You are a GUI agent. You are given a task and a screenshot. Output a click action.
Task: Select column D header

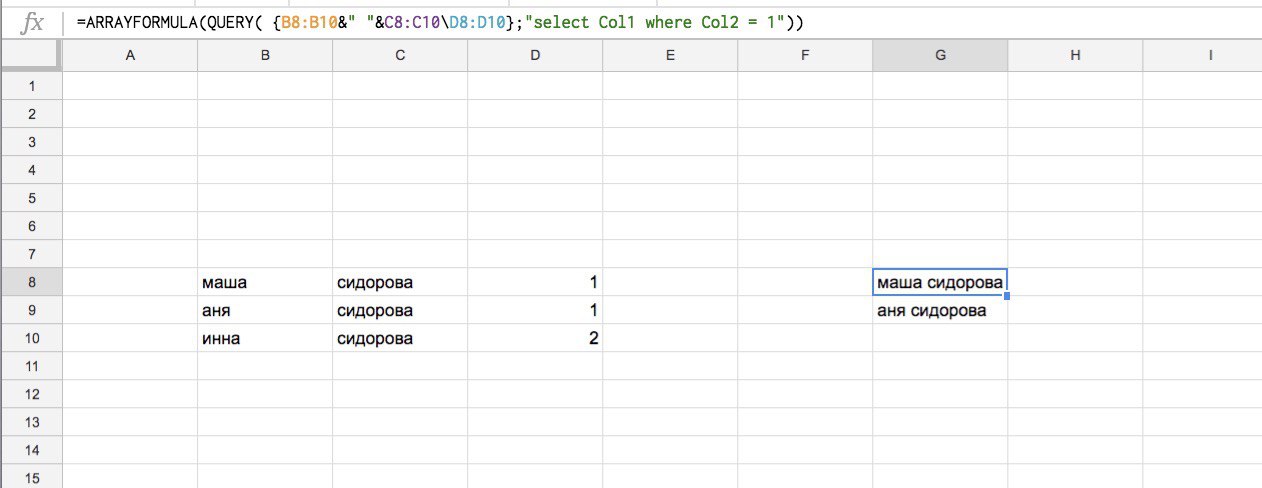tap(535, 56)
